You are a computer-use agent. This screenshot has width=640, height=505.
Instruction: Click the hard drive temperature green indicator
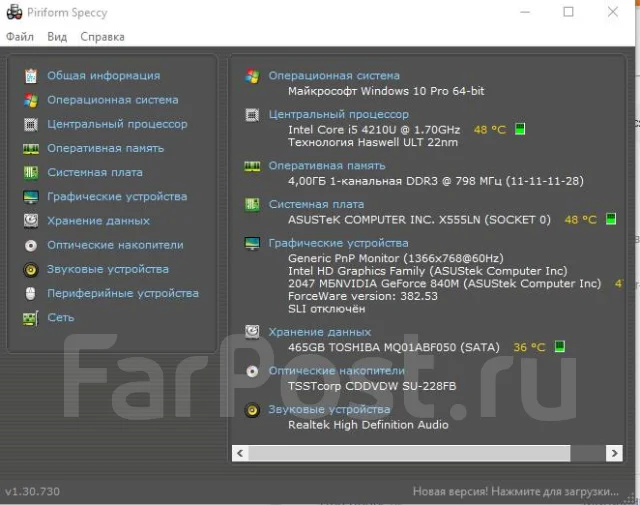coord(560,347)
